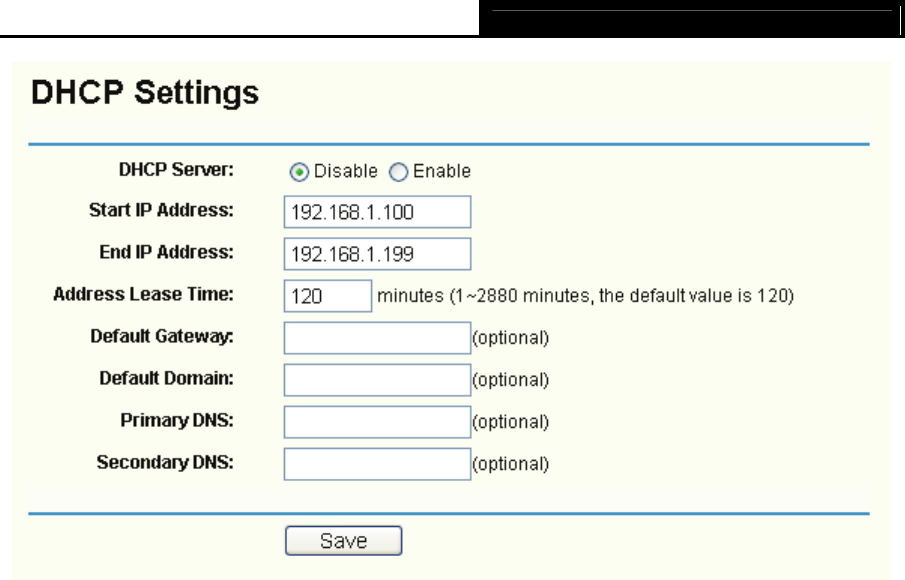Select the Enable DHCP Server radio button

point(398,172)
